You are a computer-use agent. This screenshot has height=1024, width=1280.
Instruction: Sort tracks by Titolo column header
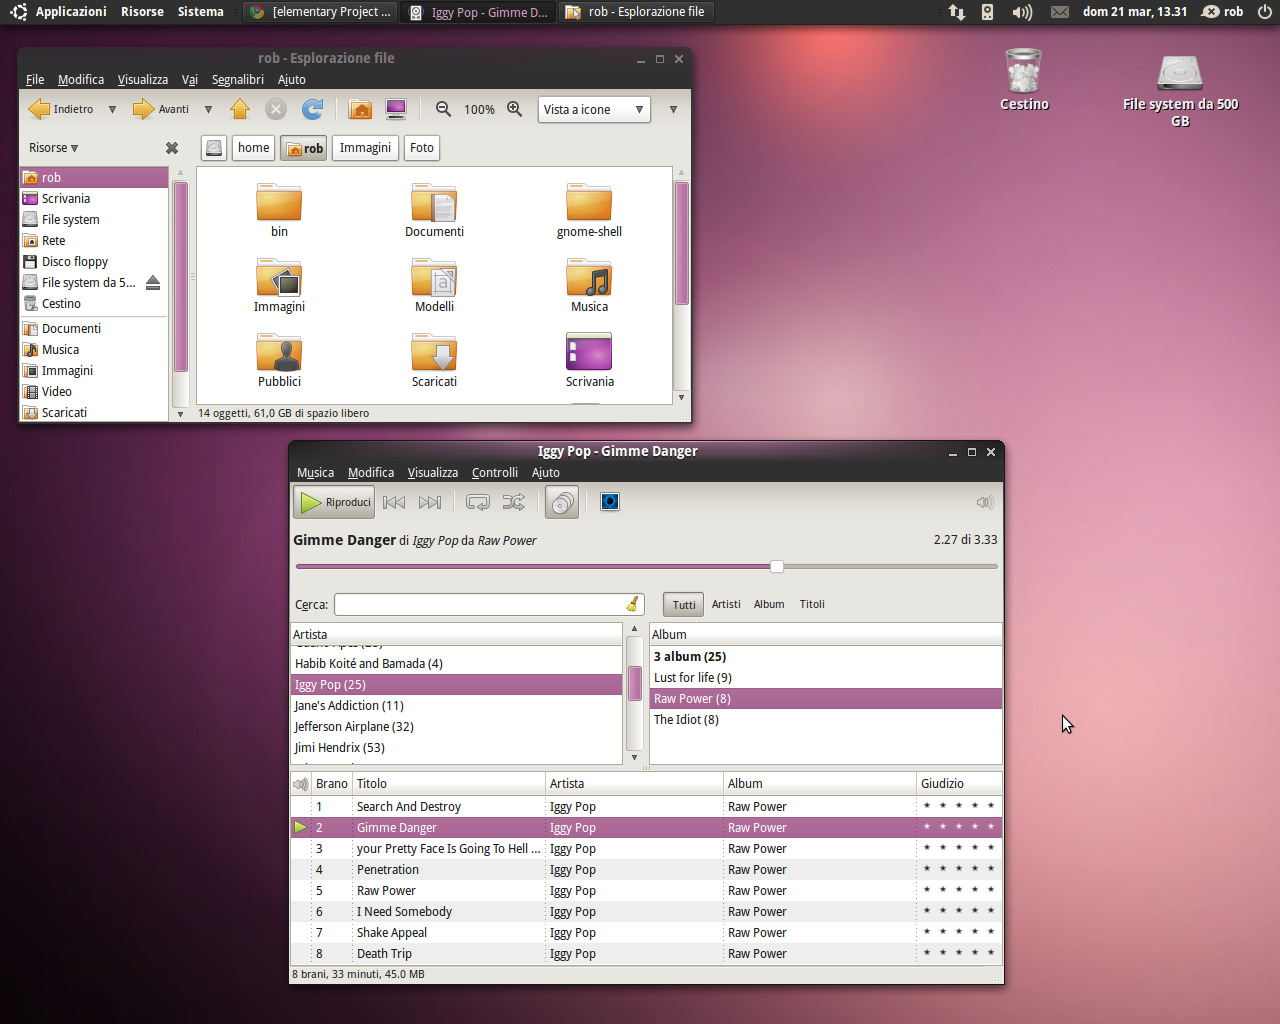coord(449,784)
